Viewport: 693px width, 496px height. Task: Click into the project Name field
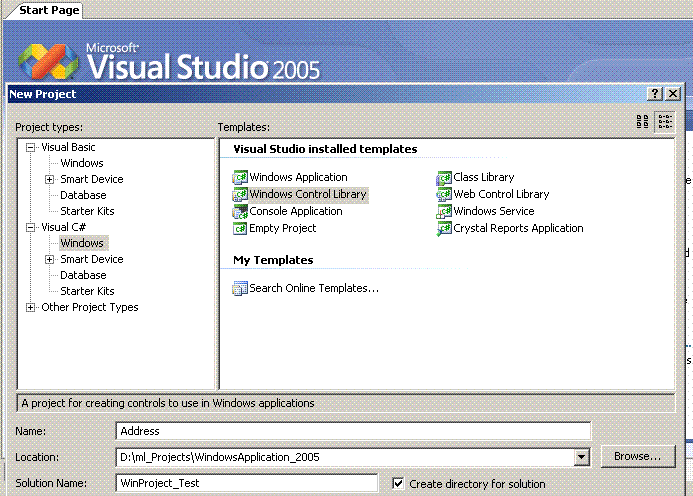coord(353,431)
